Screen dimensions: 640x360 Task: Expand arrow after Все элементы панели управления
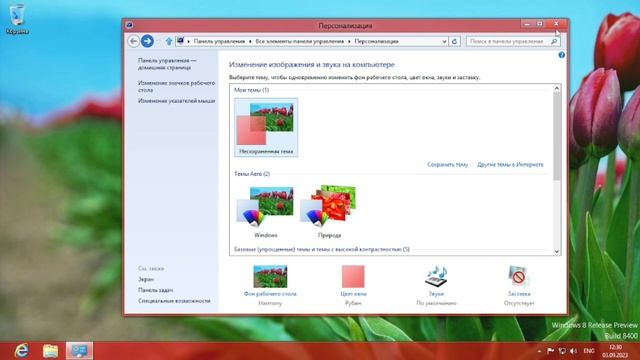tap(349, 42)
